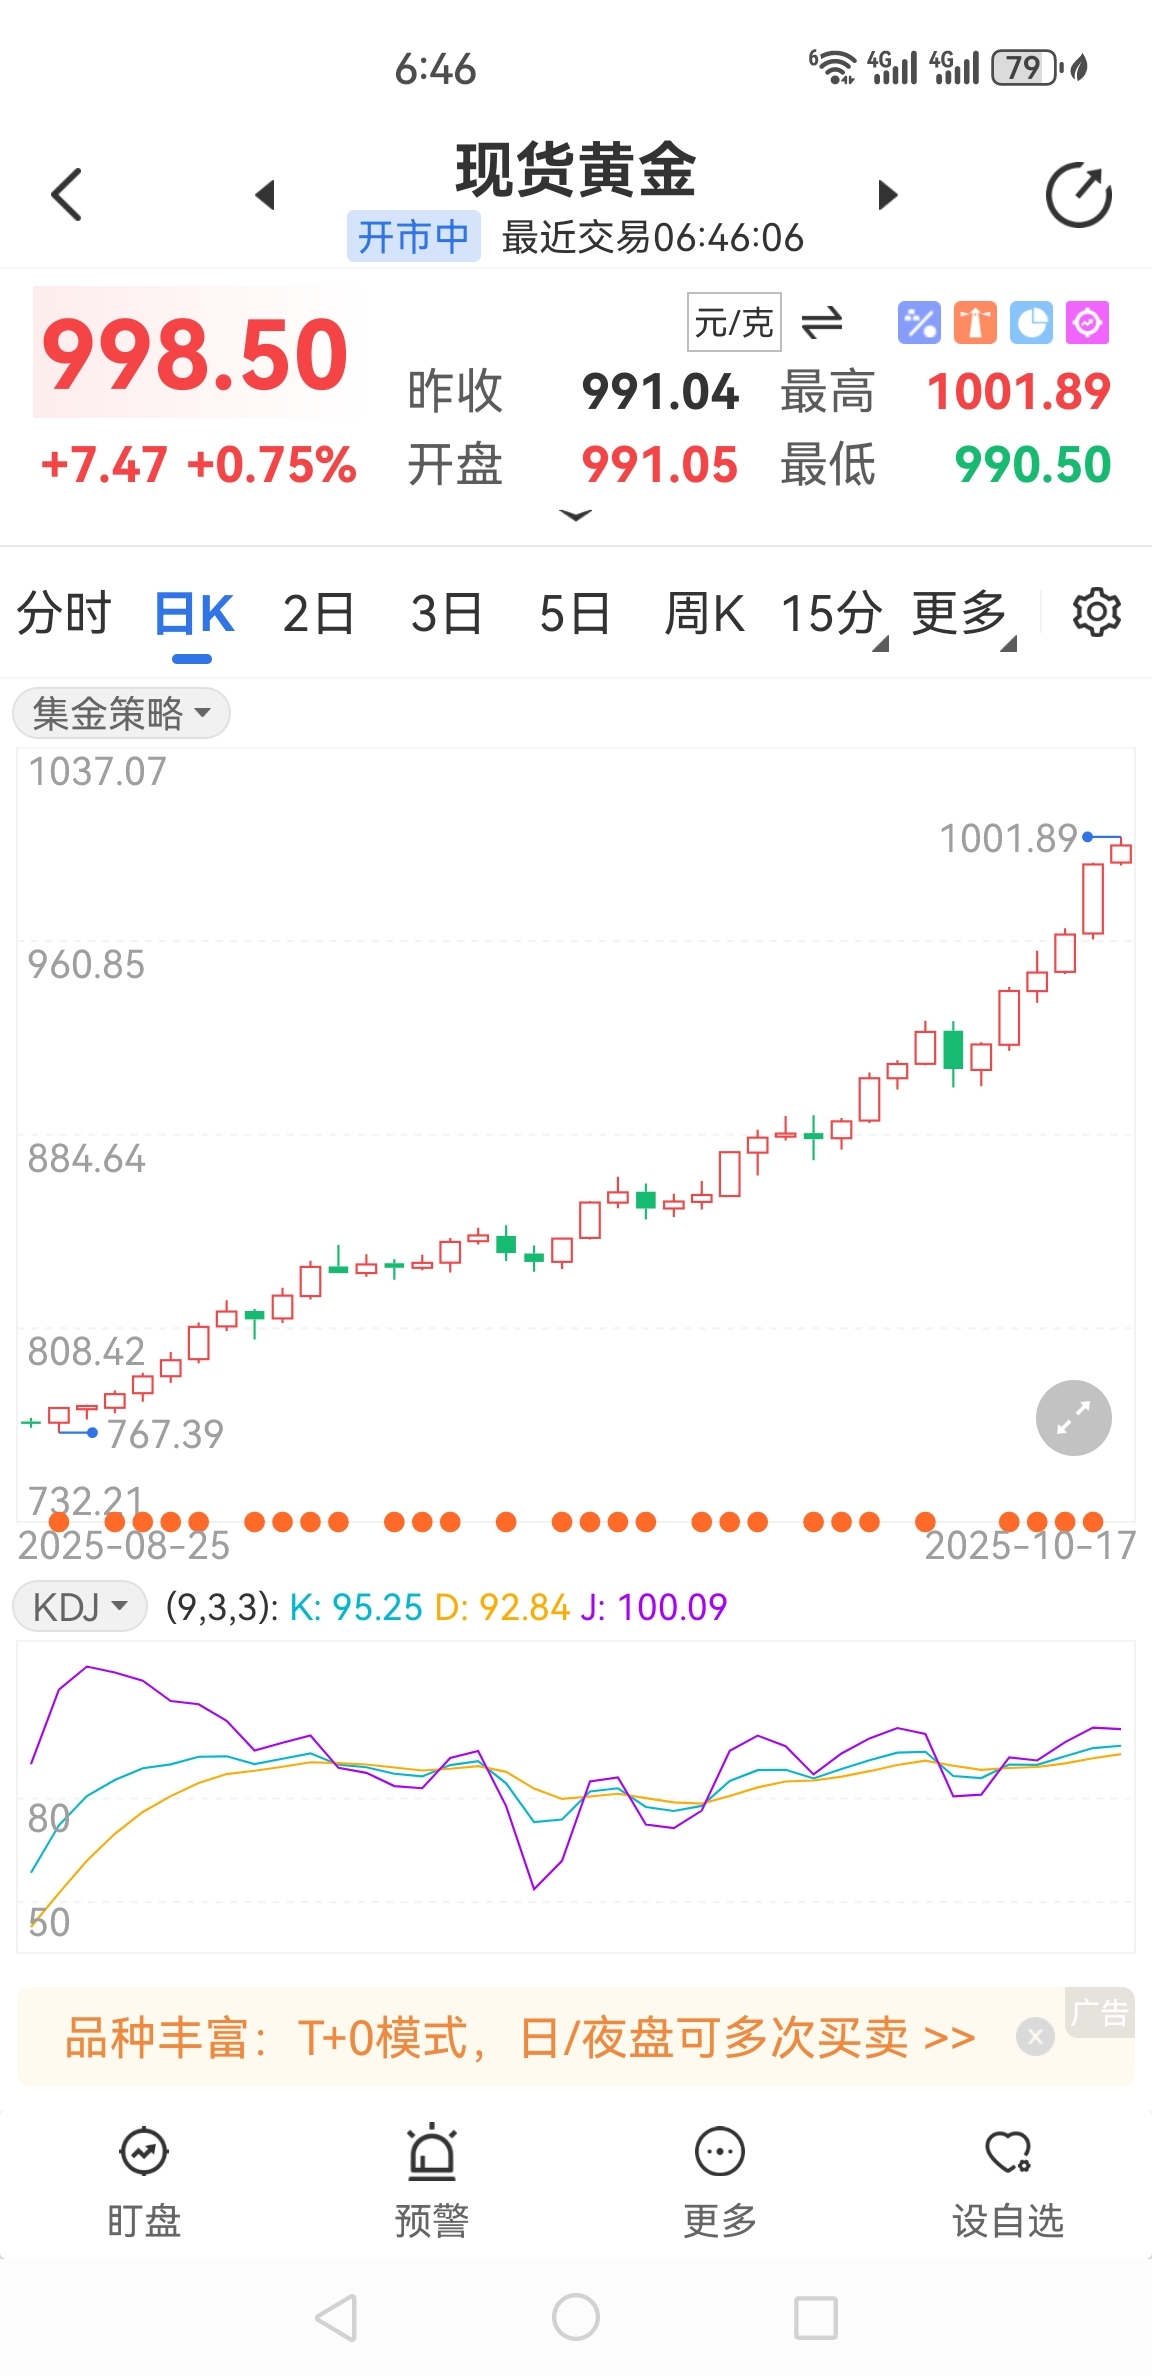Go to the previous instrument with left triangle
The width and height of the screenshot is (1152, 2376).
pyautogui.click(x=265, y=195)
